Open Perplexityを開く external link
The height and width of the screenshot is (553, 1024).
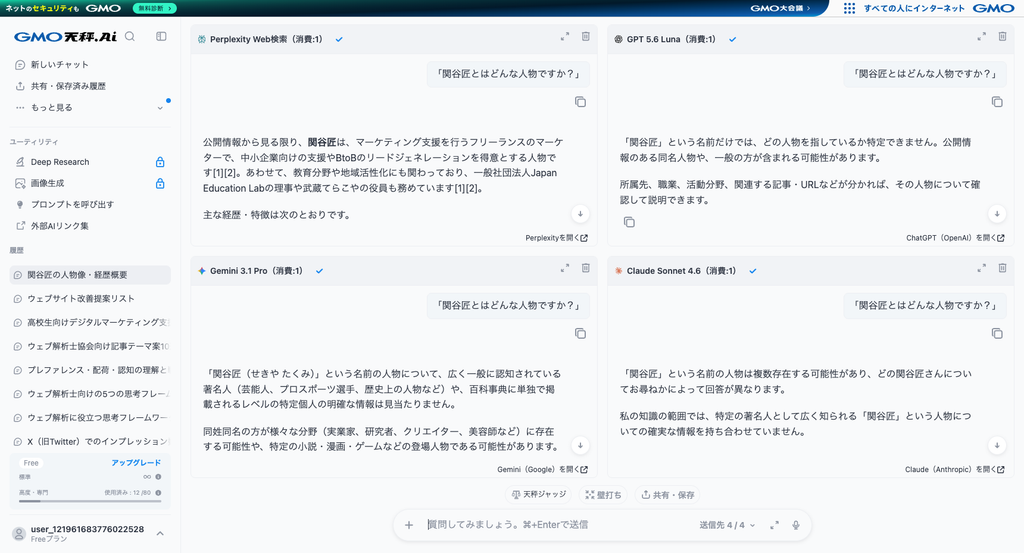click(556, 238)
